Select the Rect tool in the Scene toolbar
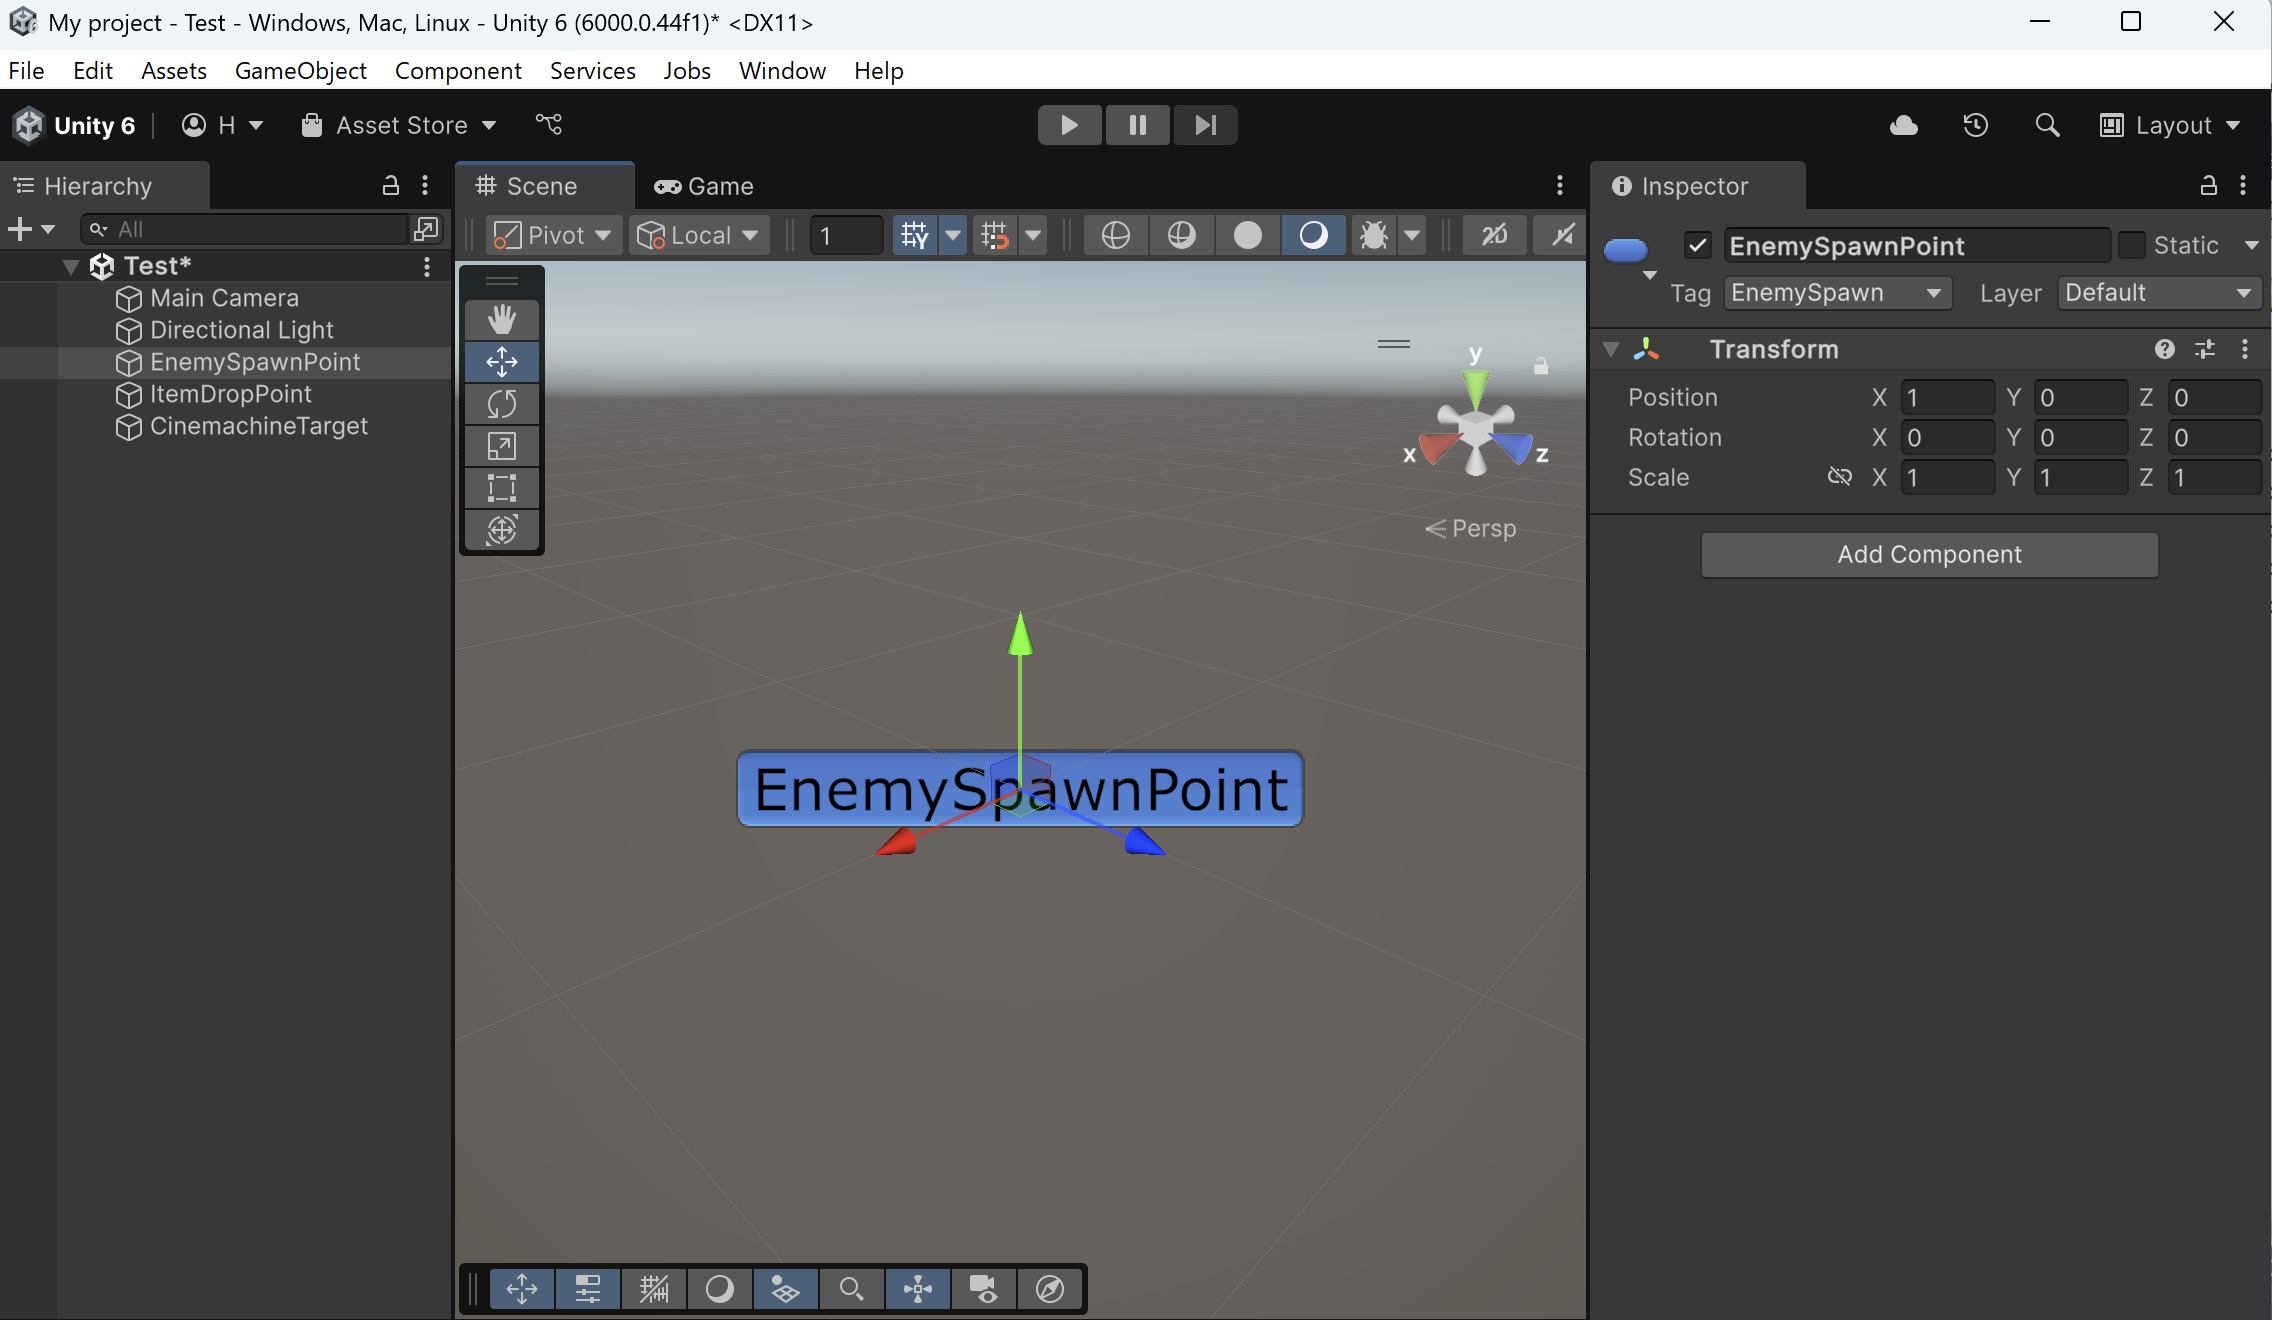This screenshot has width=2272, height=1320. point(502,488)
